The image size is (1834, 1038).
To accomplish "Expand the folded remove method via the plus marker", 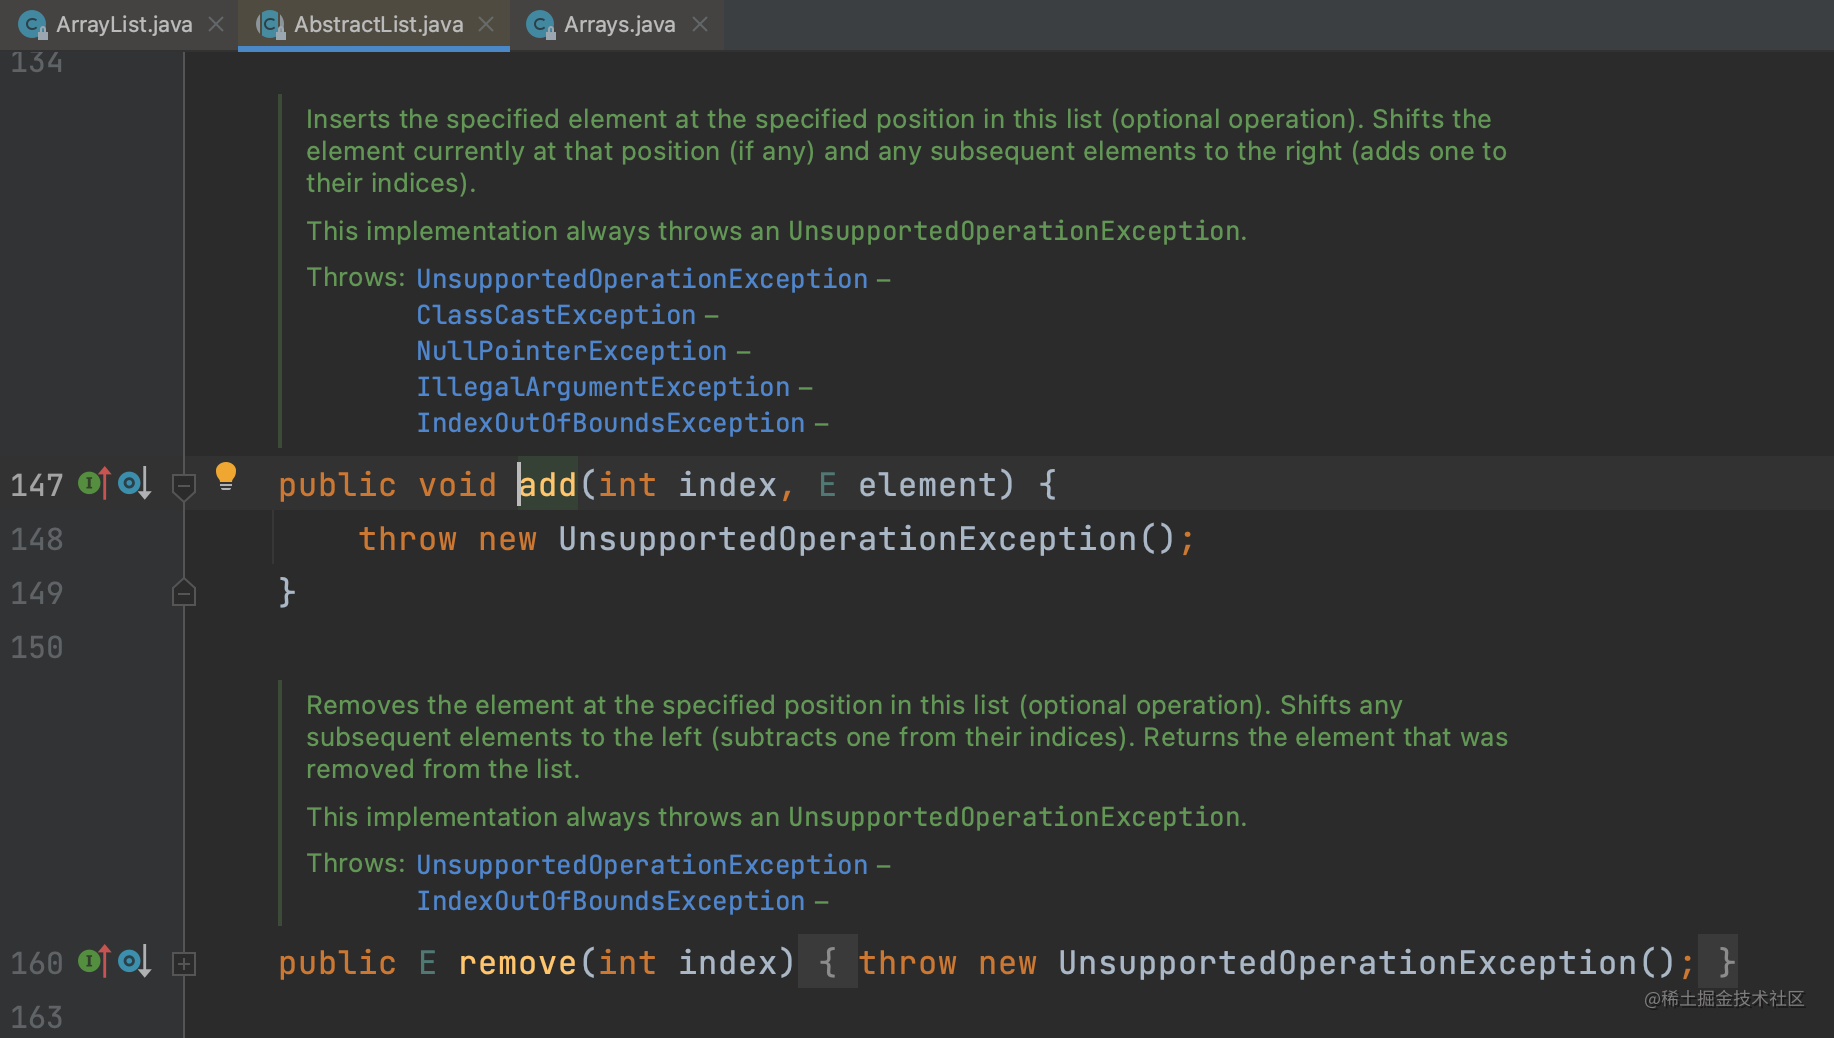I will point(184,963).
